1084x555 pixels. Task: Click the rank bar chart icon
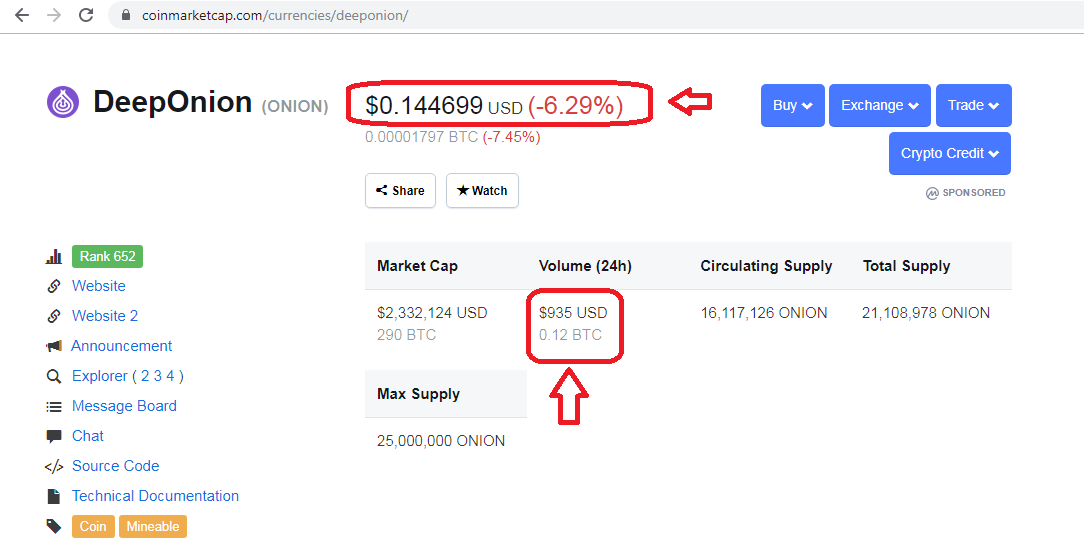[54, 256]
